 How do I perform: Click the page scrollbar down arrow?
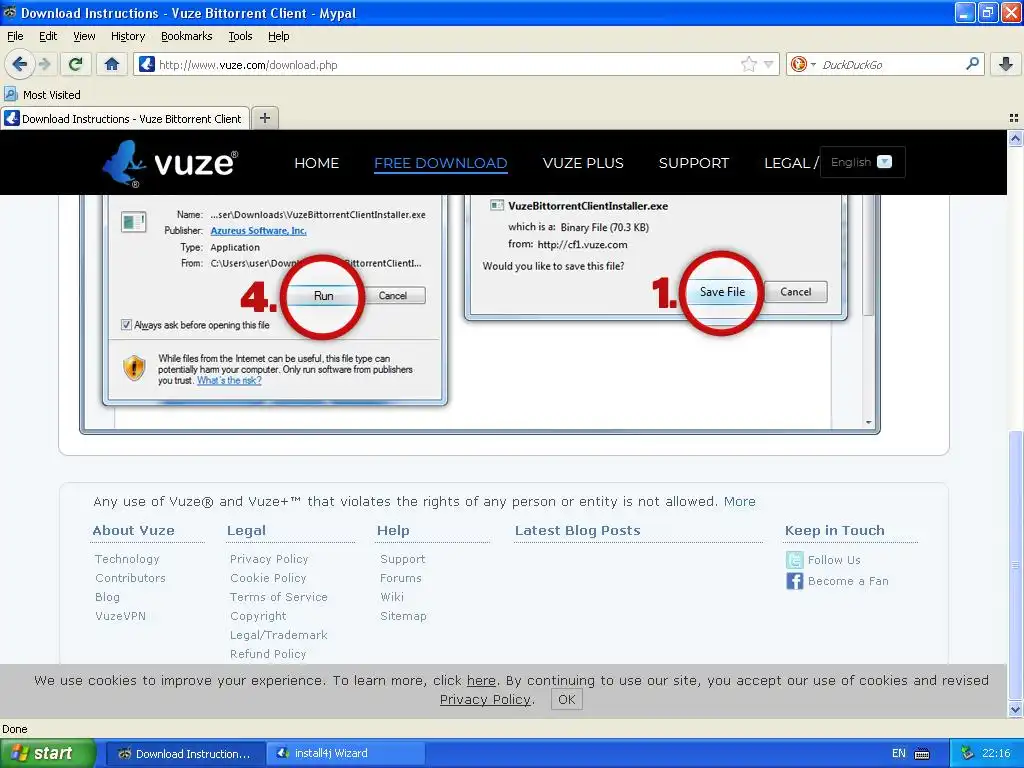[1015, 709]
